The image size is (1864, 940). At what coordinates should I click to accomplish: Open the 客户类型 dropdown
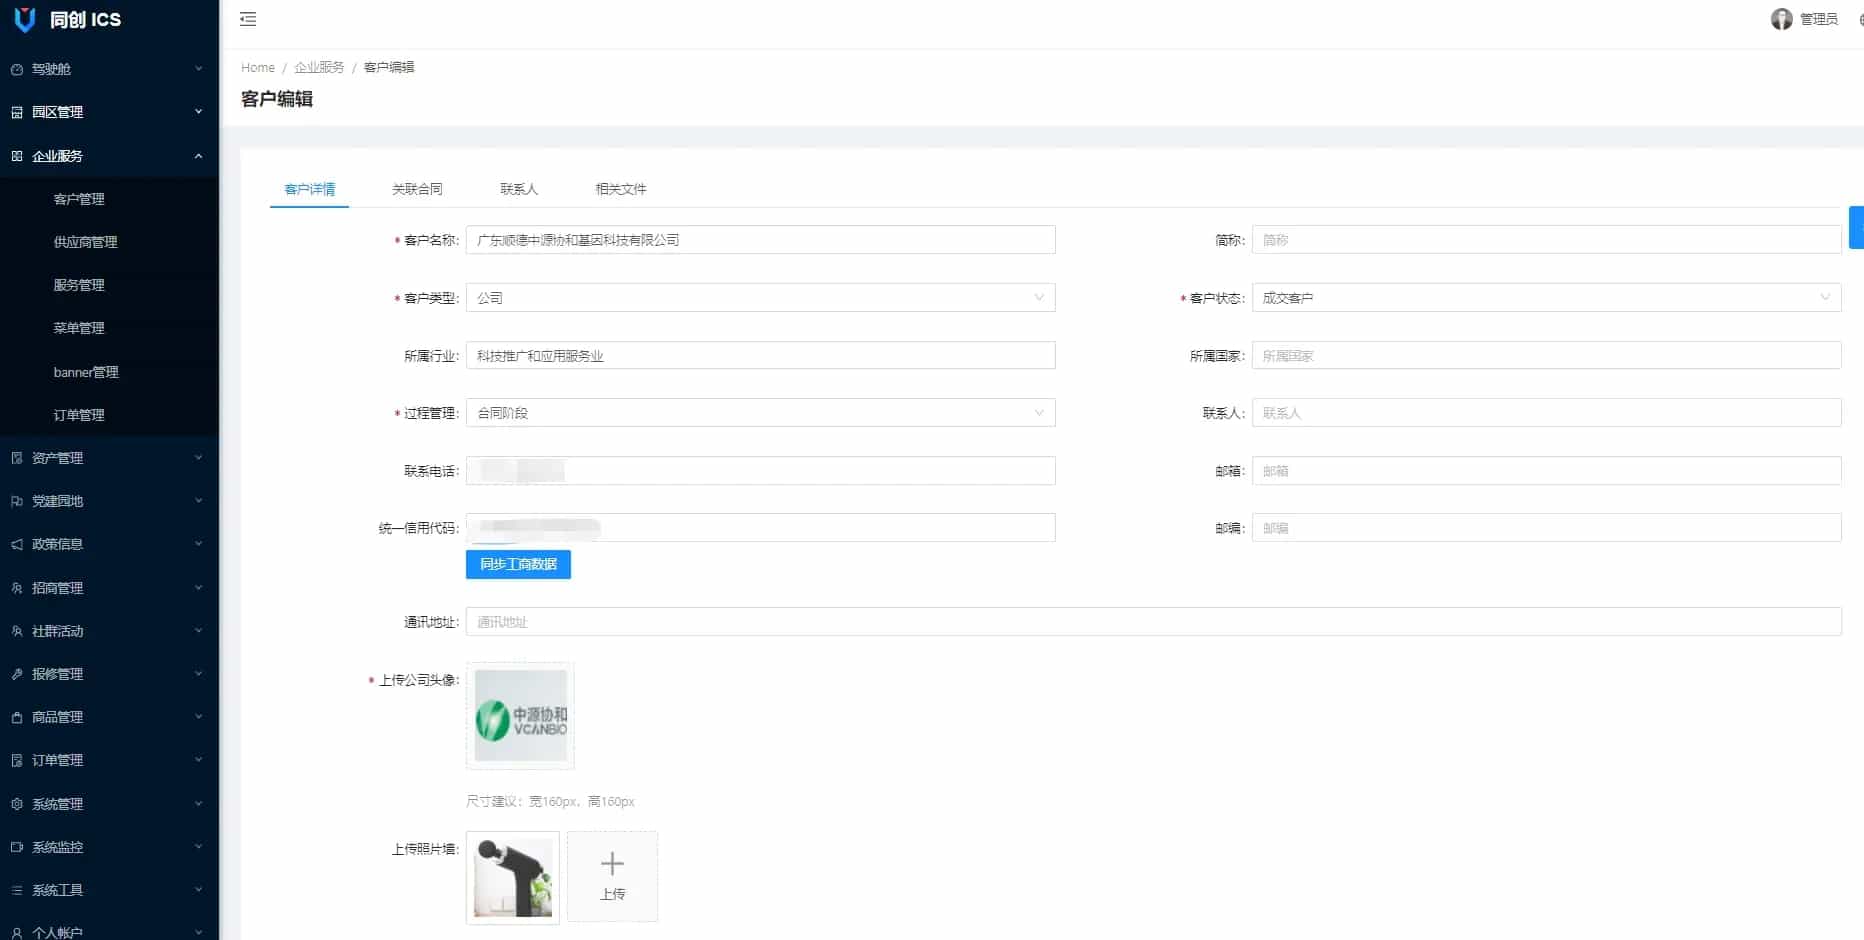tap(760, 298)
